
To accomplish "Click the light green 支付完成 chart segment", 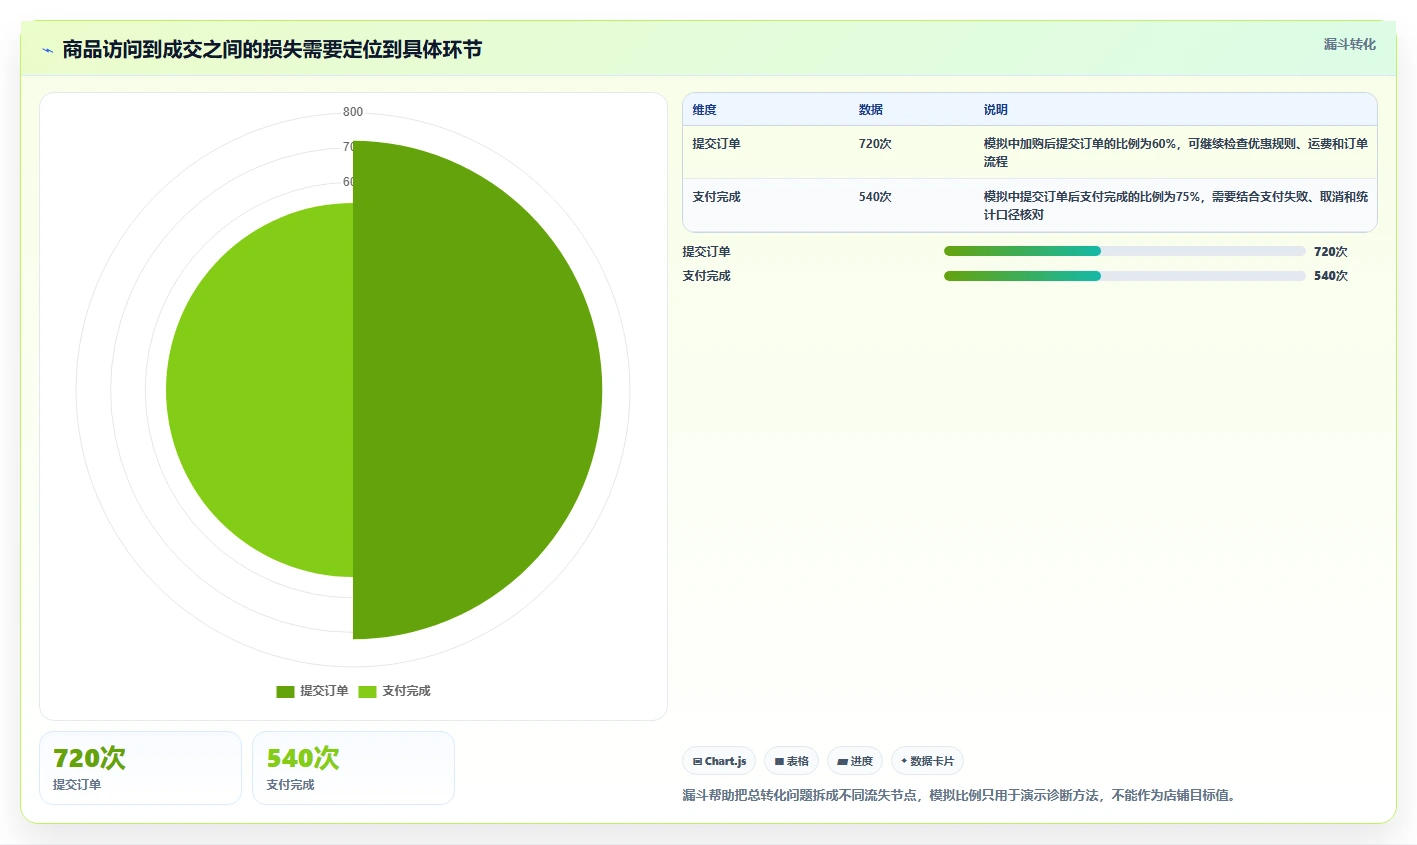I will (x=260, y=390).
